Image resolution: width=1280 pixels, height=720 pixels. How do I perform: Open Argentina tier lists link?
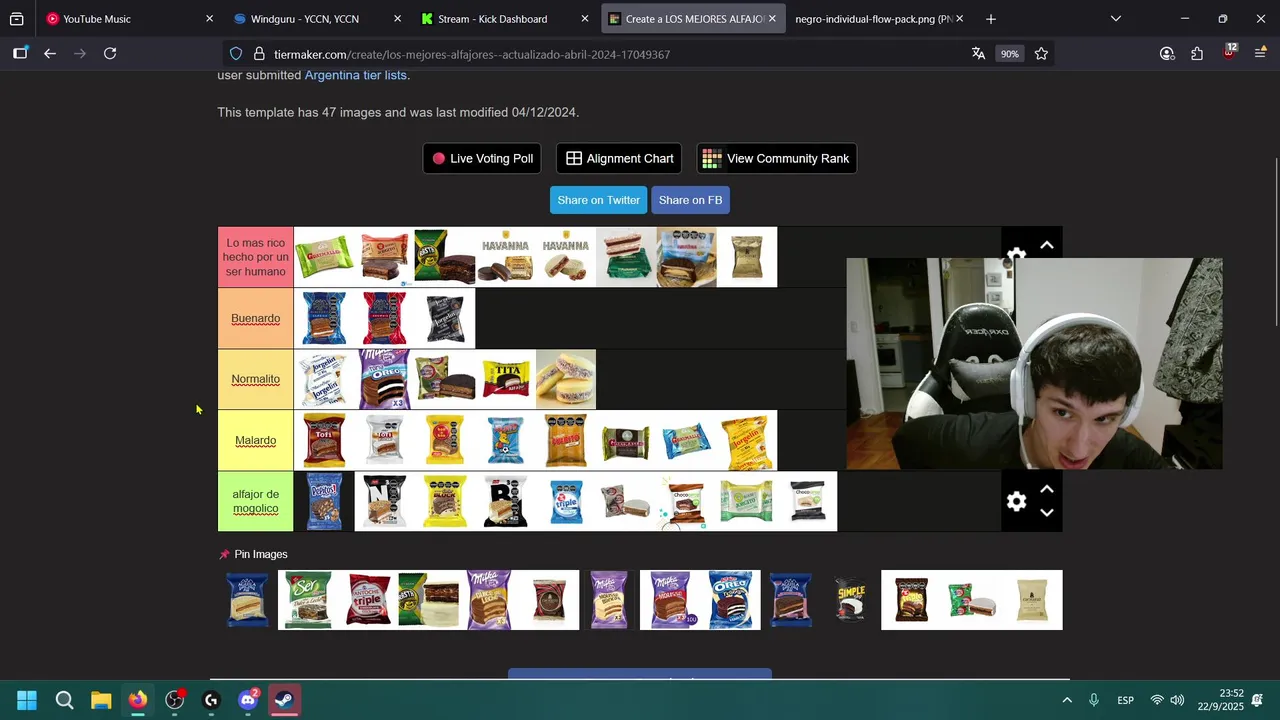[x=355, y=75]
